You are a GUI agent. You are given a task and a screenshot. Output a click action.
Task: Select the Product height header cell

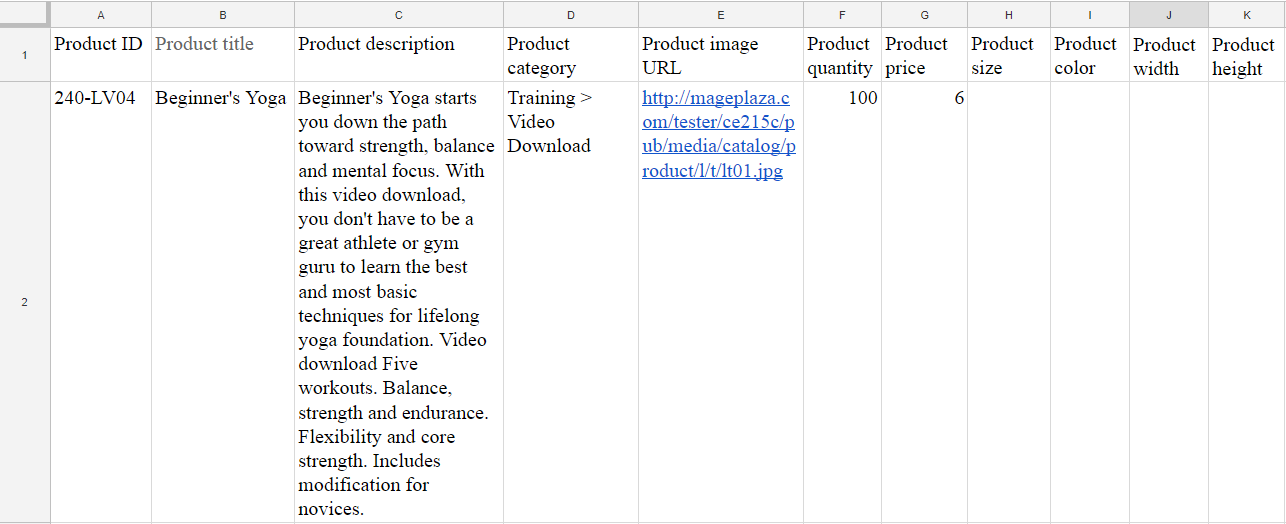pos(1246,55)
